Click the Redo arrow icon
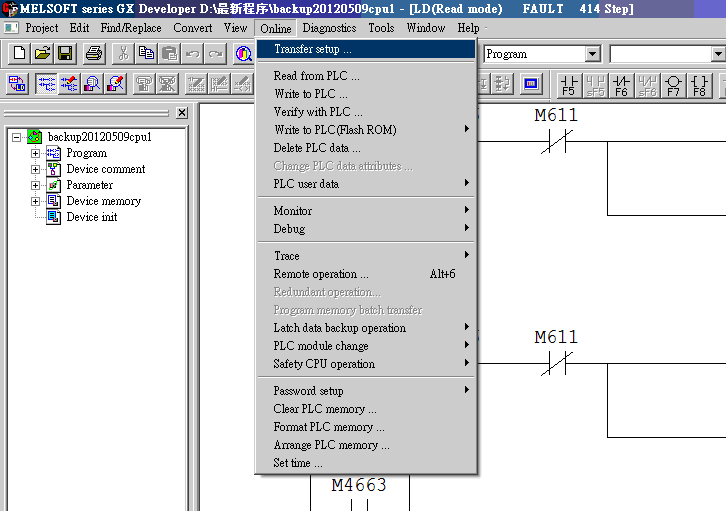This screenshot has width=726, height=511. tap(216, 53)
